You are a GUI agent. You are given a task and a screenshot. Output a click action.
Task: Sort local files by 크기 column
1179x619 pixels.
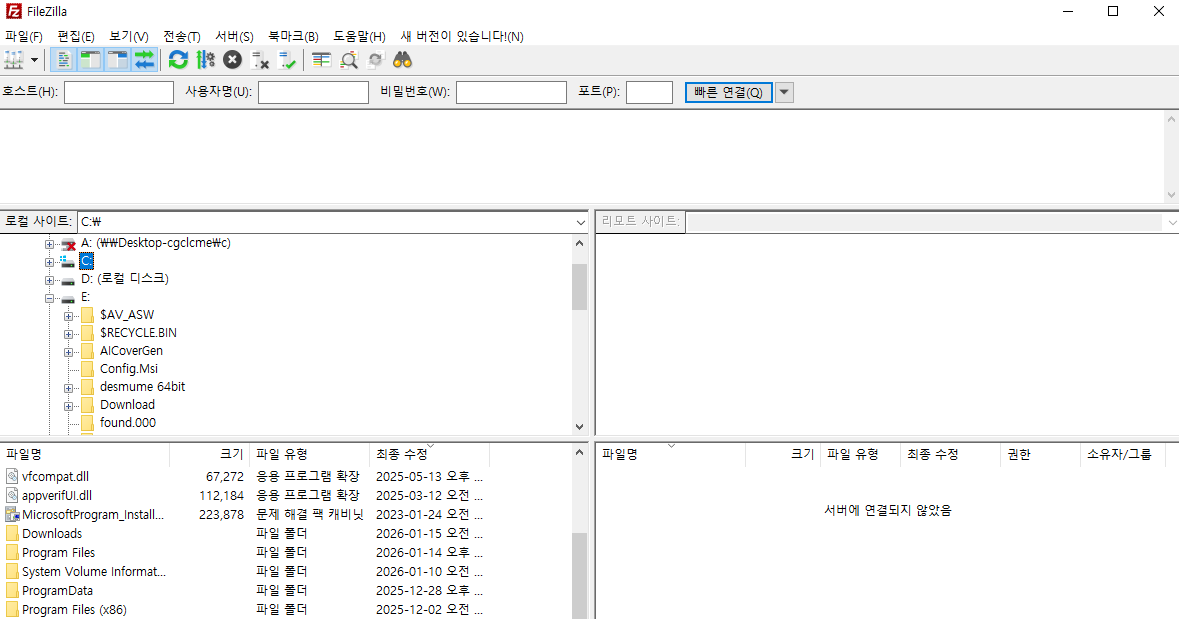tap(210, 454)
